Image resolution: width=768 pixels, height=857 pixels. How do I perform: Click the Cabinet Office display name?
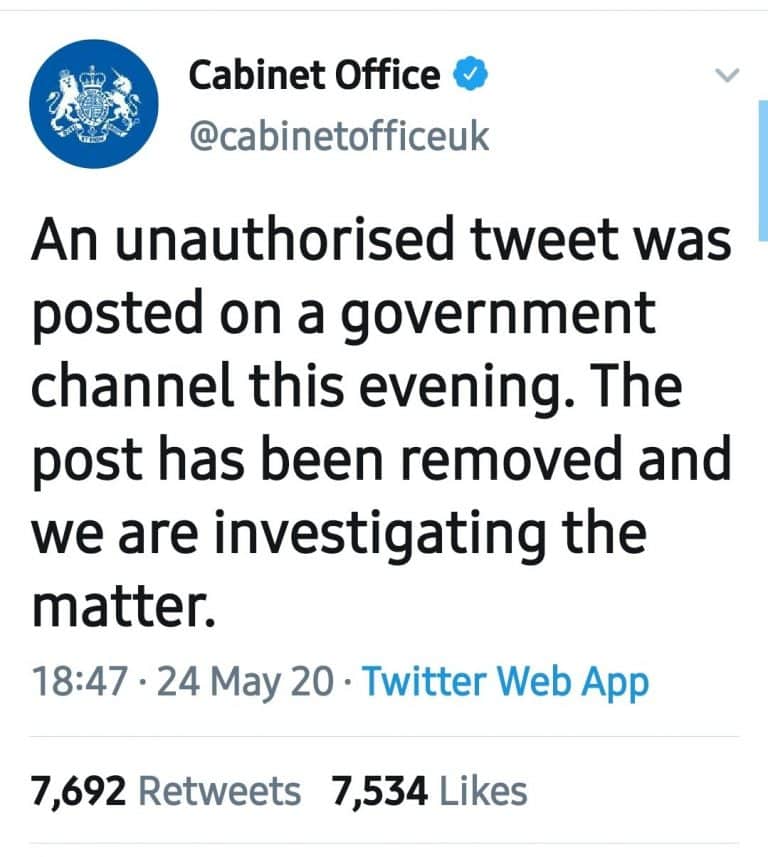click(313, 73)
